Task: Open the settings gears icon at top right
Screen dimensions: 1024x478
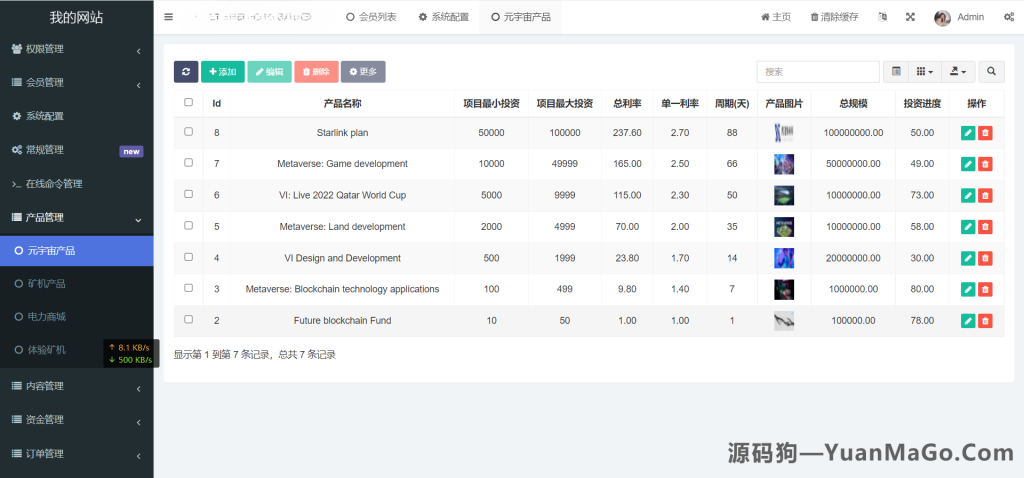Action: tap(1008, 17)
